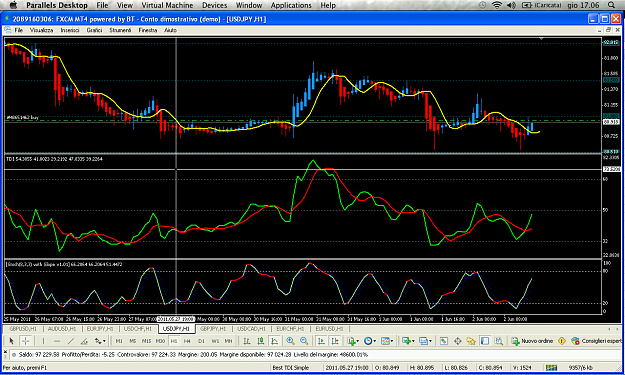Open Parallels Virtual Machine menu
The image size is (625, 375).
click(x=167, y=5)
